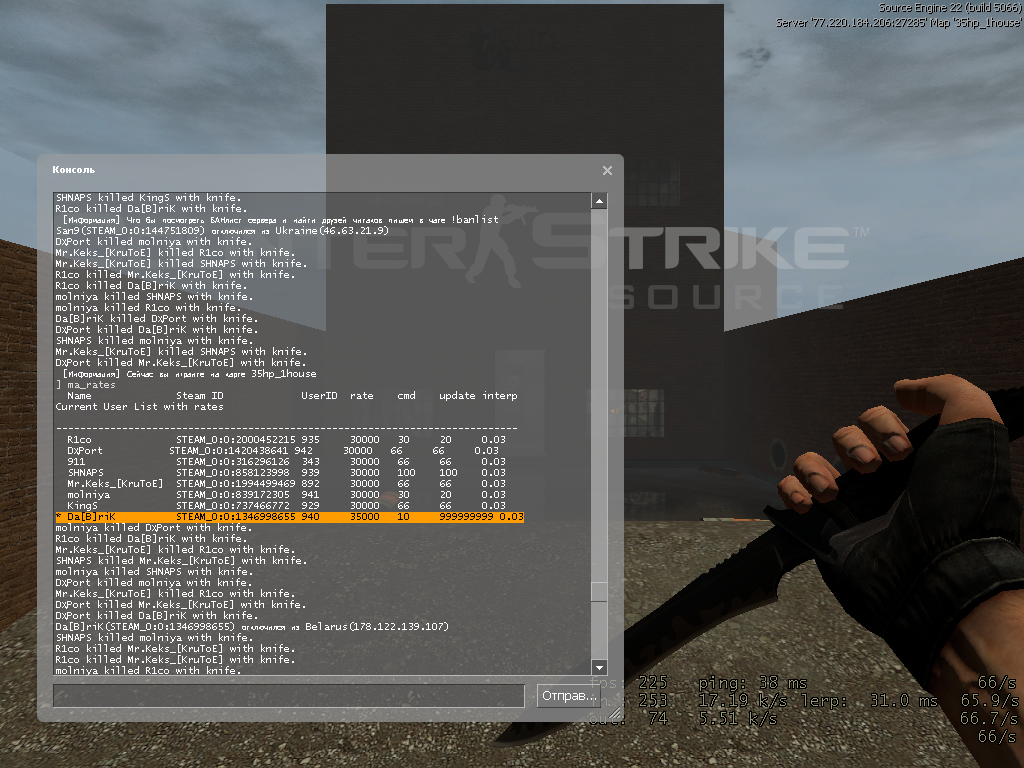
Task: Select the !banlist information line
Action: click(281, 219)
